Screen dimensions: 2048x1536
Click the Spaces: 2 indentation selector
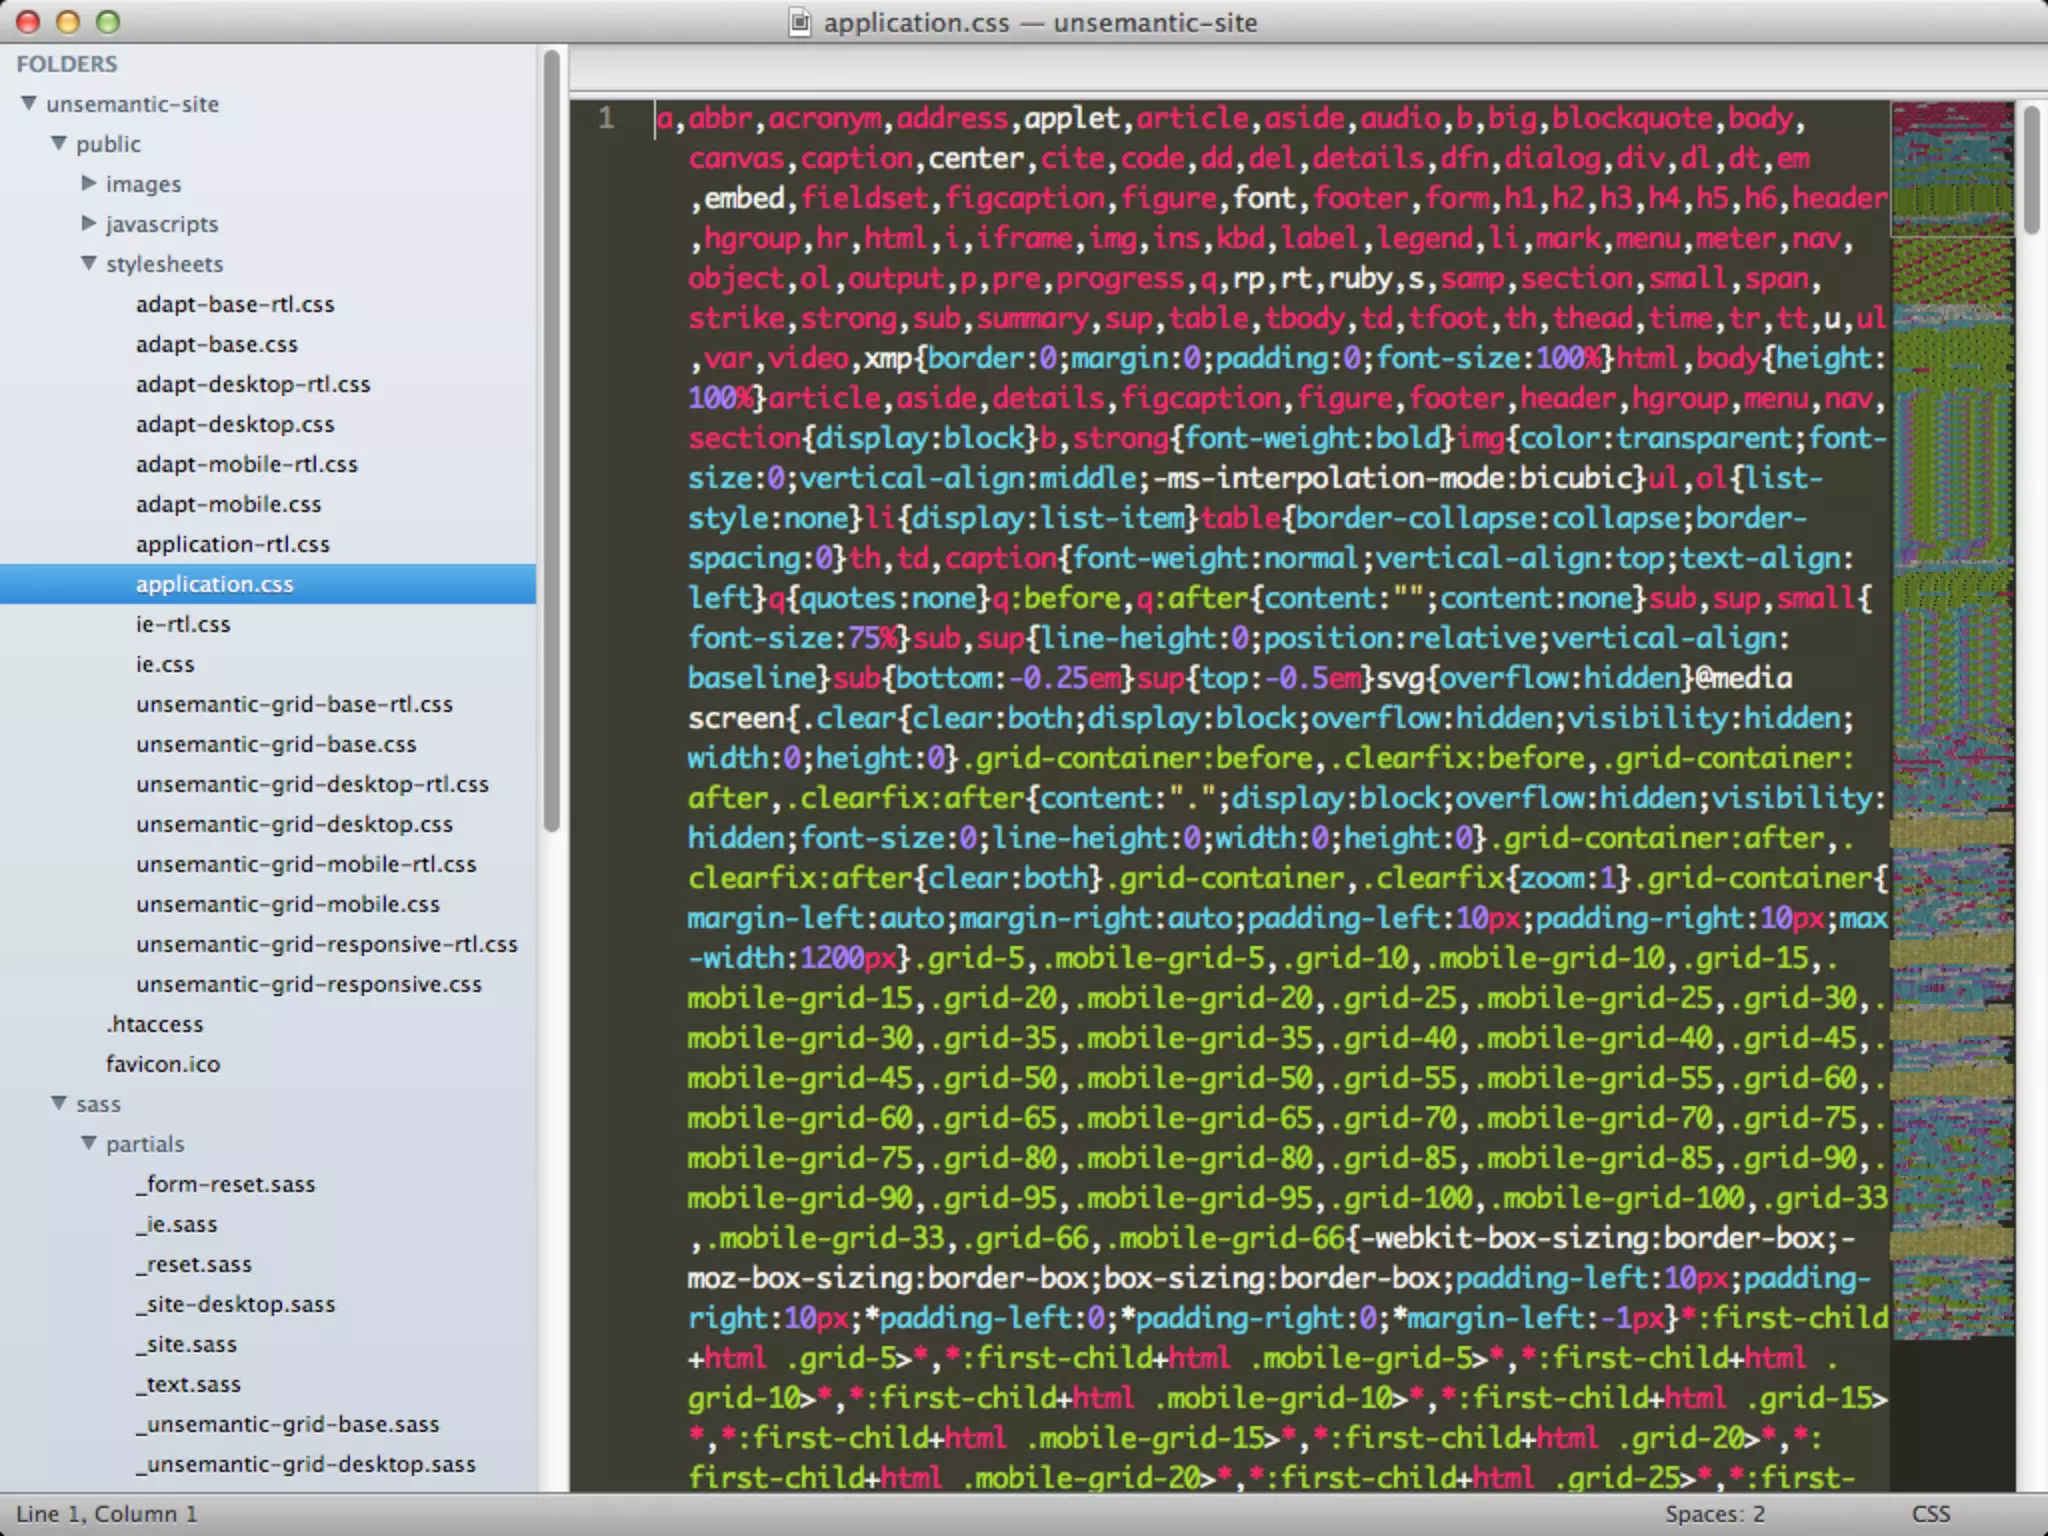[1714, 1514]
